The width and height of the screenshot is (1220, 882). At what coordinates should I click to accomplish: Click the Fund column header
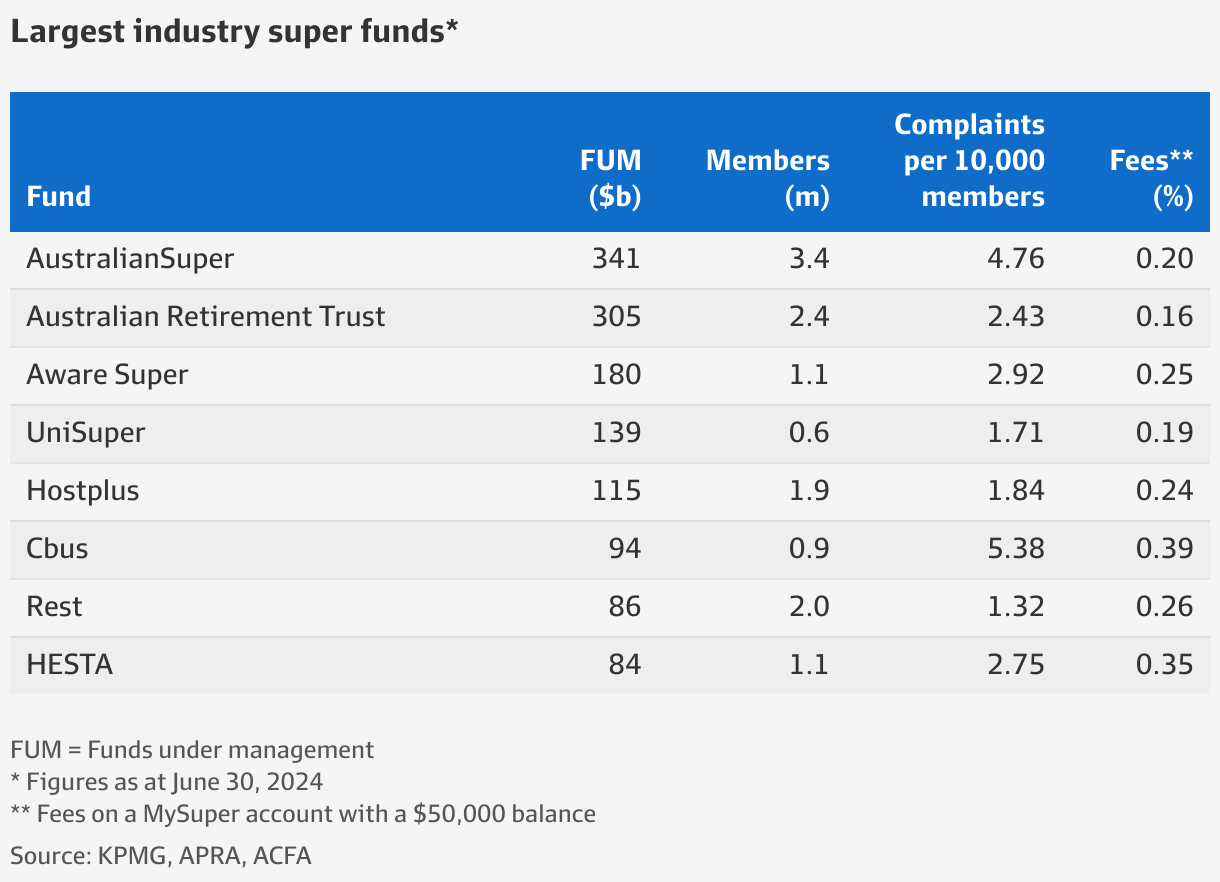[59, 196]
